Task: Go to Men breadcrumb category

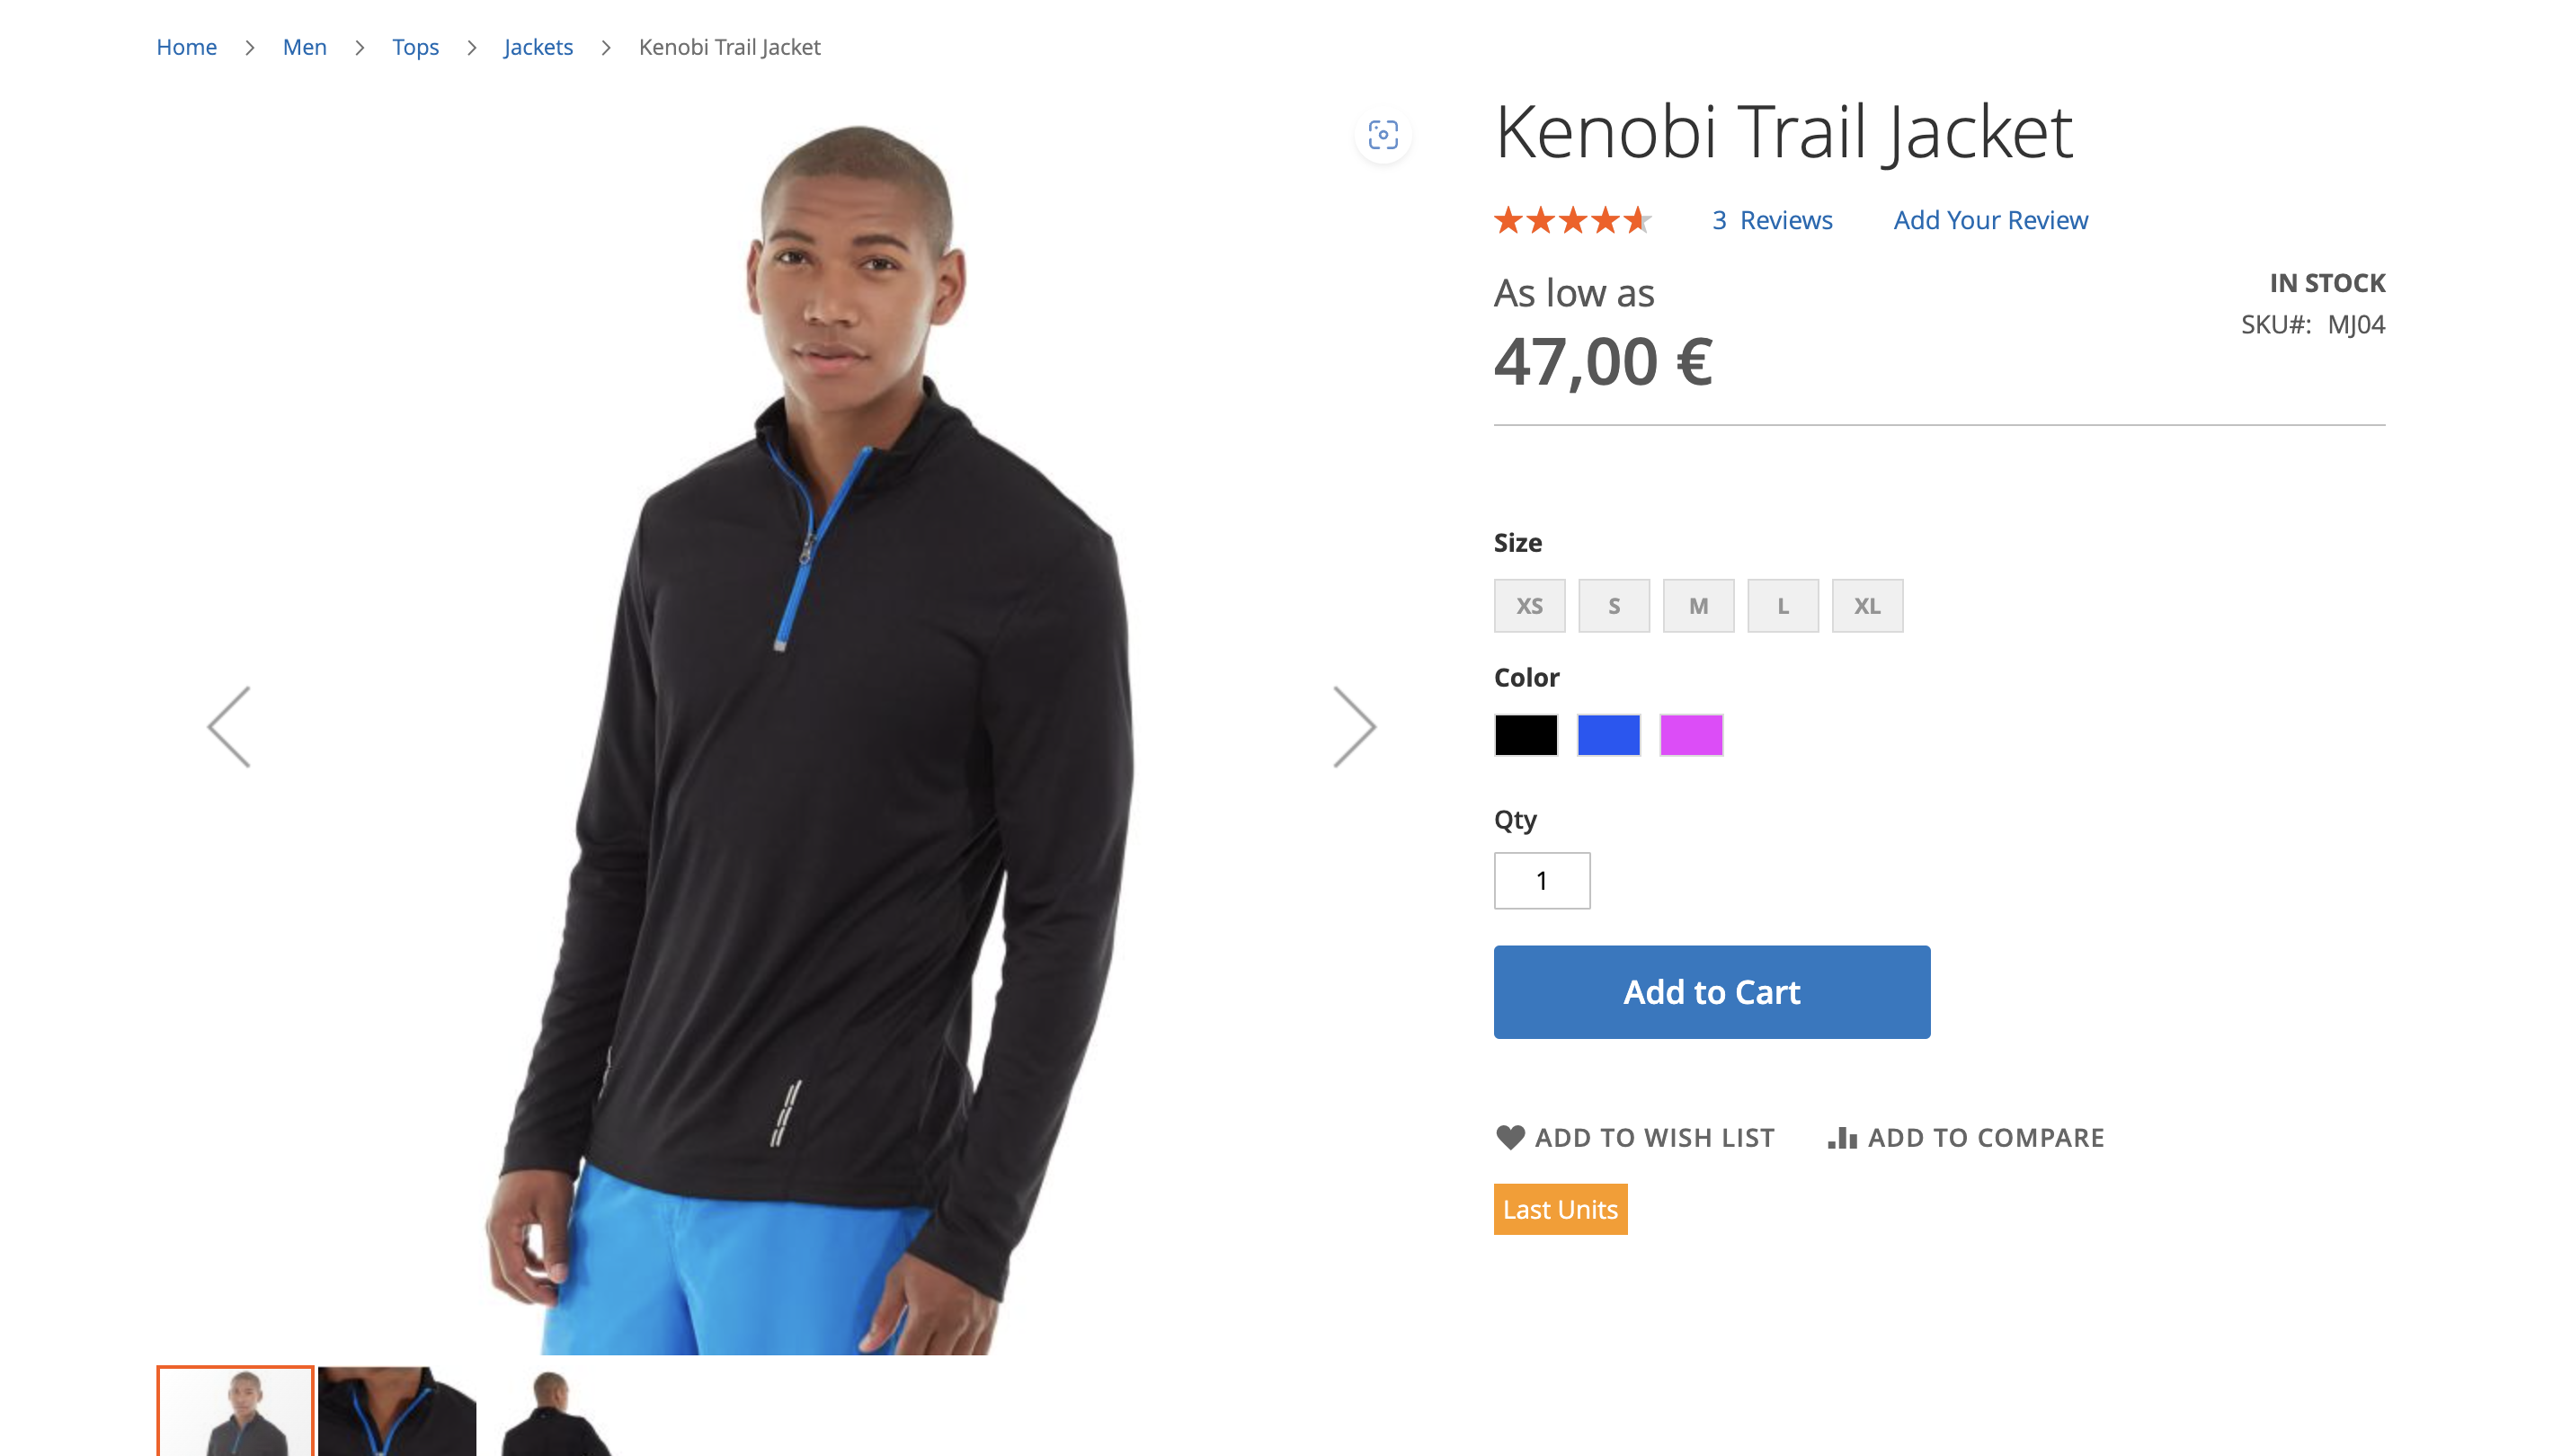Action: (x=304, y=47)
